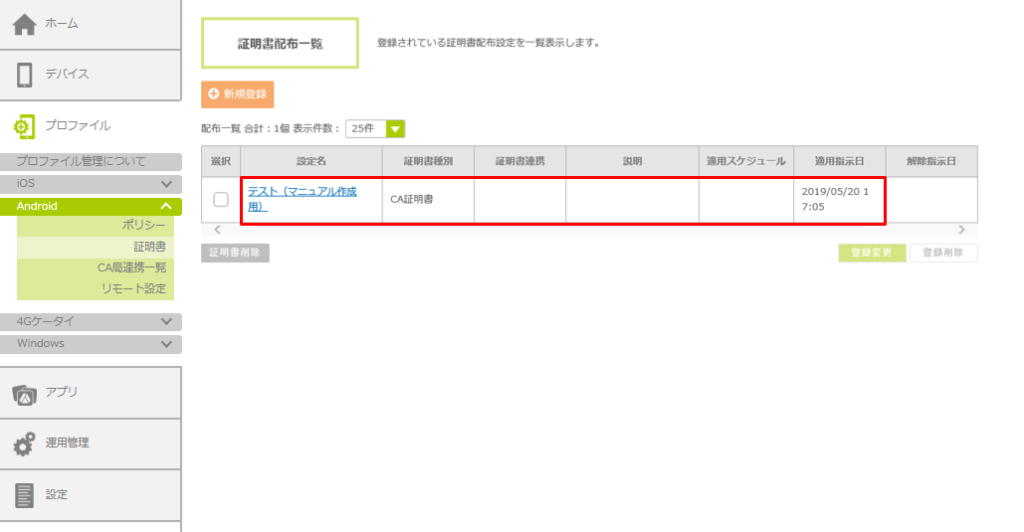Click the table's right scroll arrow
This screenshot has width=1024, height=532.
(962, 230)
